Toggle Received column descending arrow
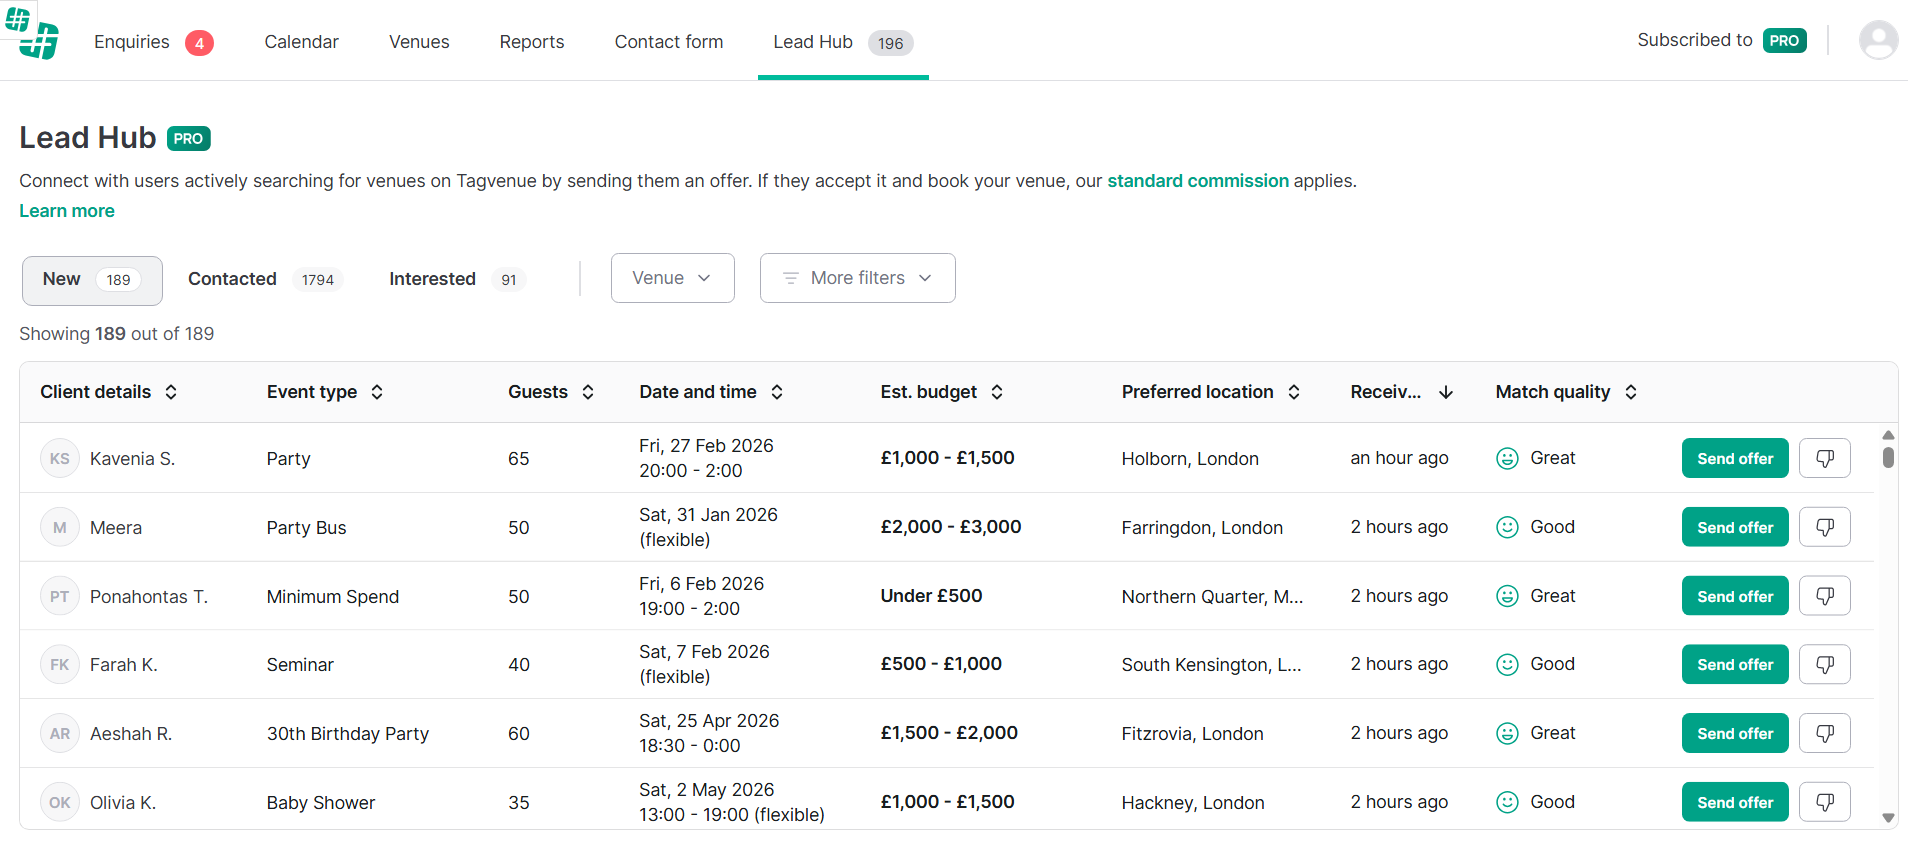 1446,392
